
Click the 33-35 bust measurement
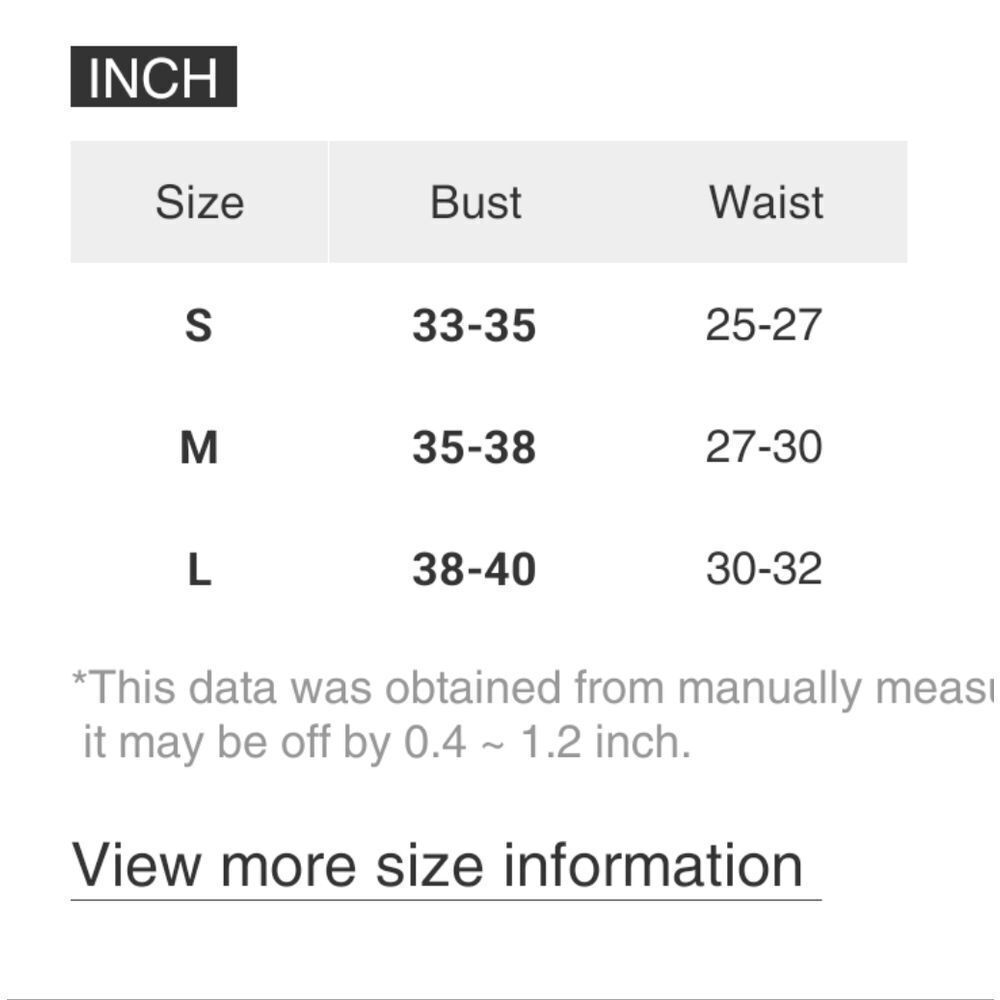[474, 326]
